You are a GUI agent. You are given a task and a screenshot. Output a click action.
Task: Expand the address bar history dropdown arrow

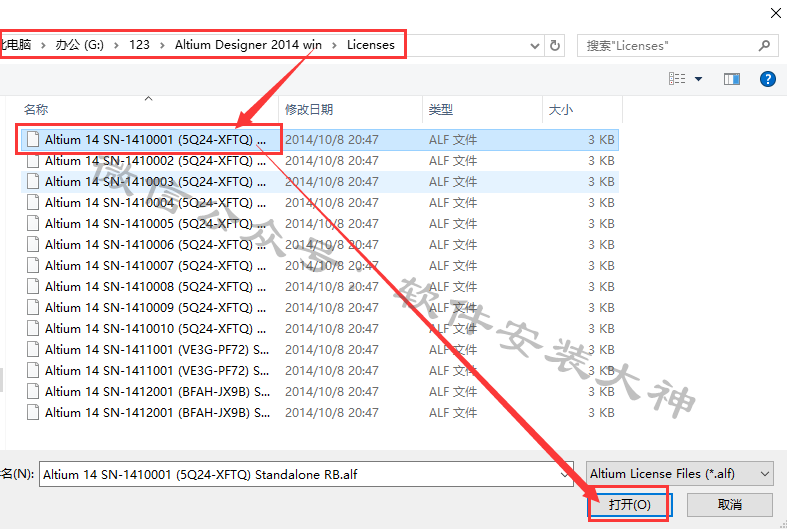point(535,46)
